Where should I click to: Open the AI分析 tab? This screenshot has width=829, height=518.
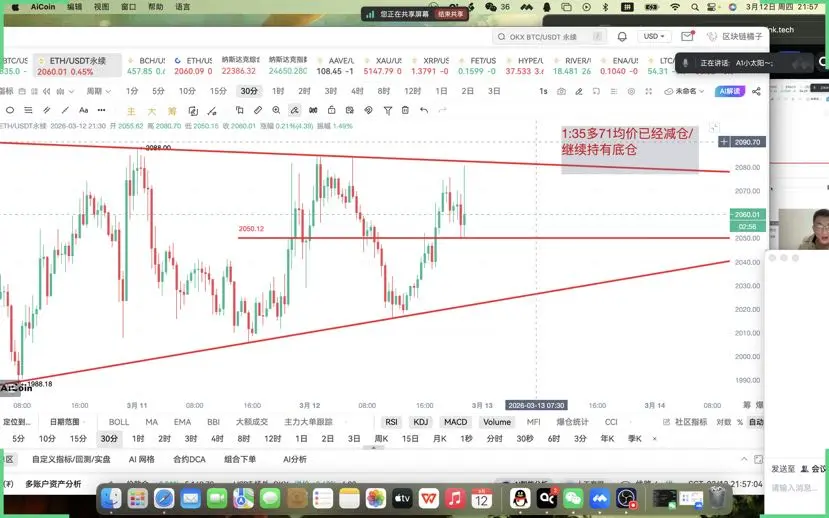tap(294, 459)
